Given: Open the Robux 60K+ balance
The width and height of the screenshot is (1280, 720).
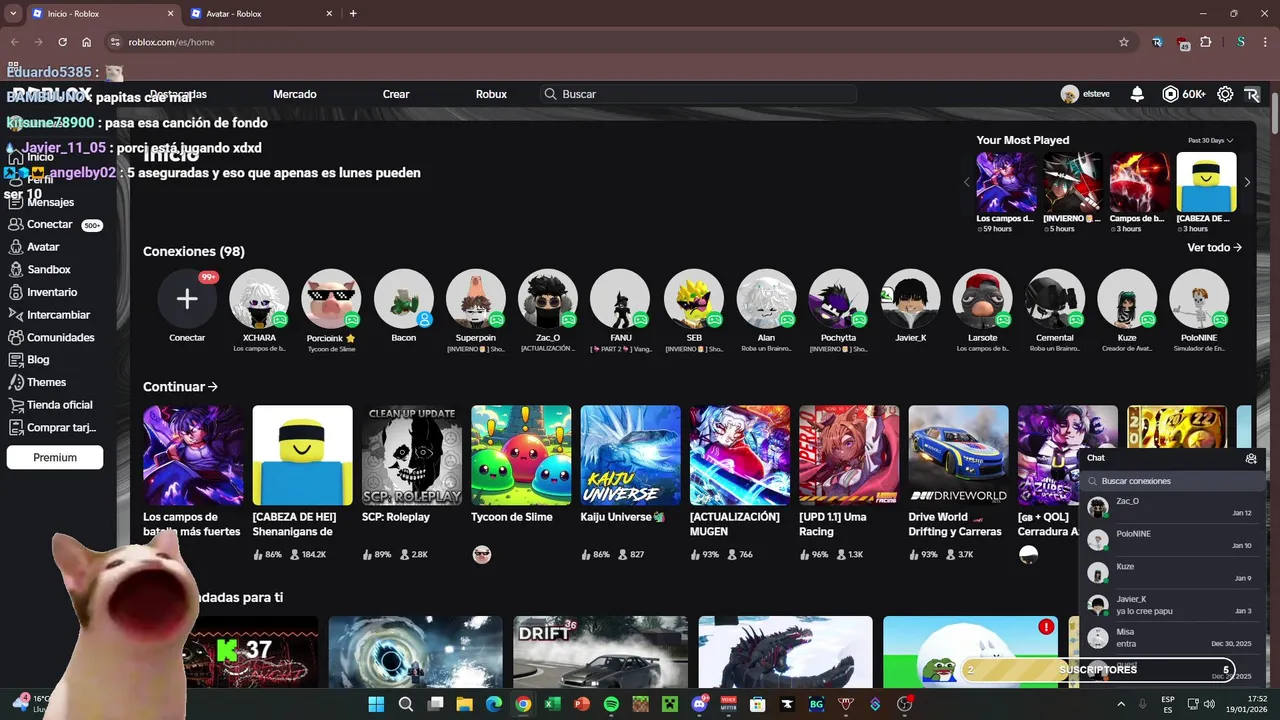Looking at the screenshot, I should [1184, 94].
